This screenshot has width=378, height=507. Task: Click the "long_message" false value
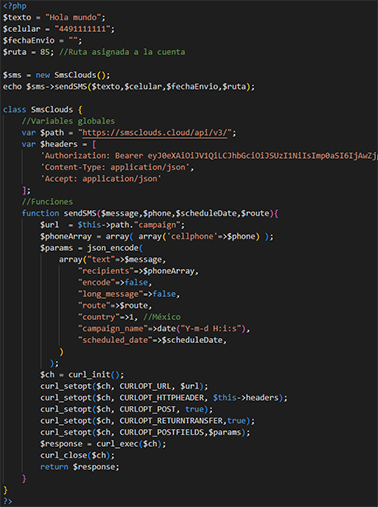click(164, 294)
